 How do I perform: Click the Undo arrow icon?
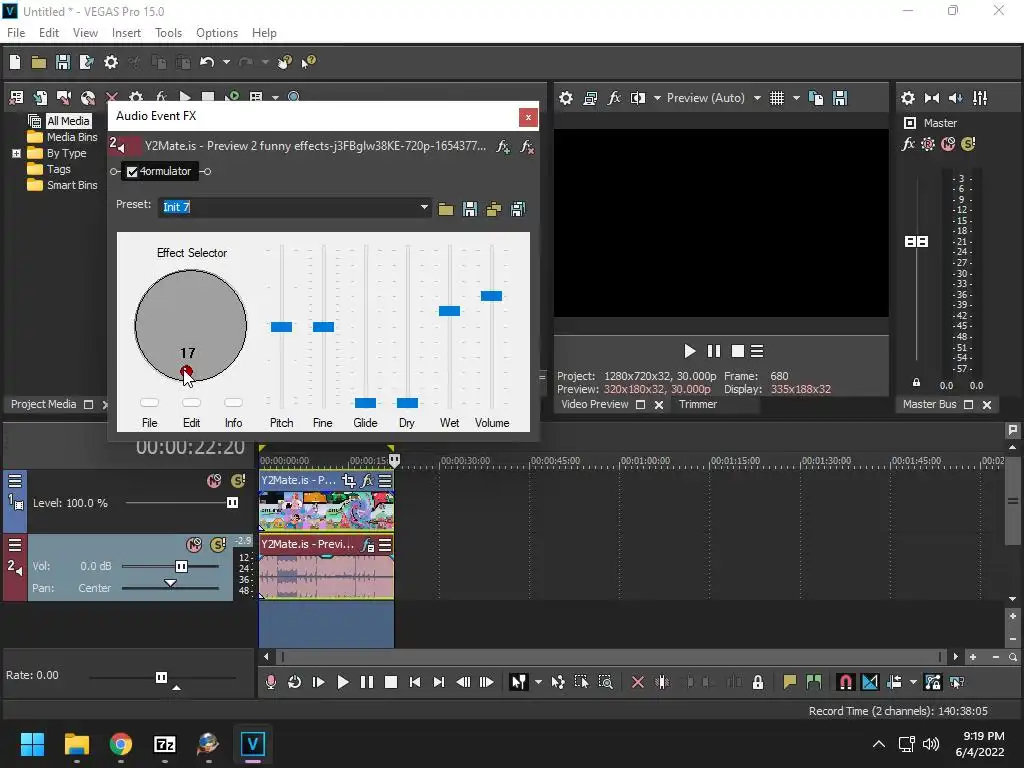207,62
